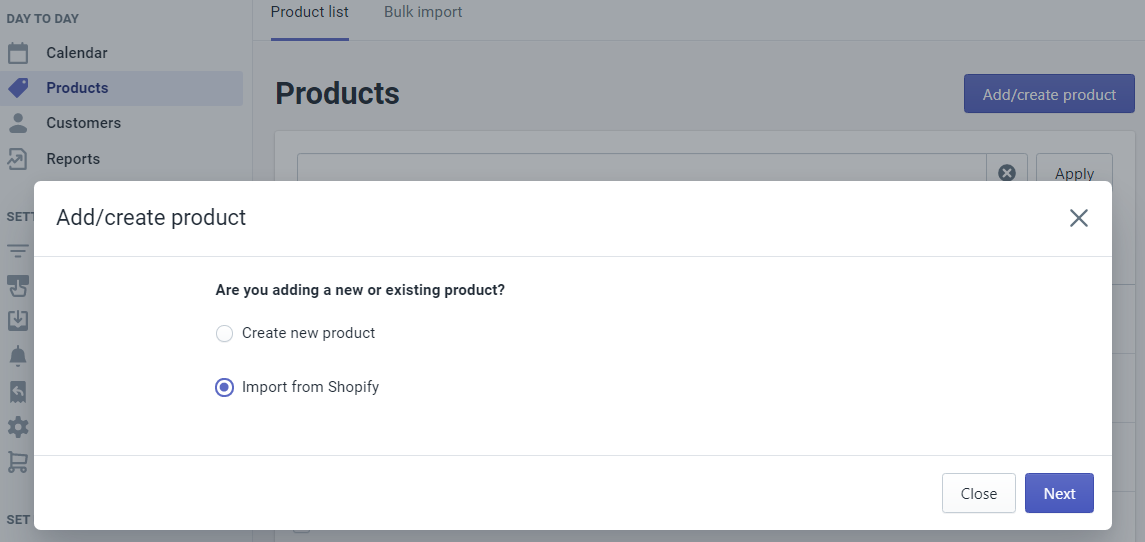Switch to the Product list tab
The height and width of the screenshot is (542, 1145).
point(310,12)
